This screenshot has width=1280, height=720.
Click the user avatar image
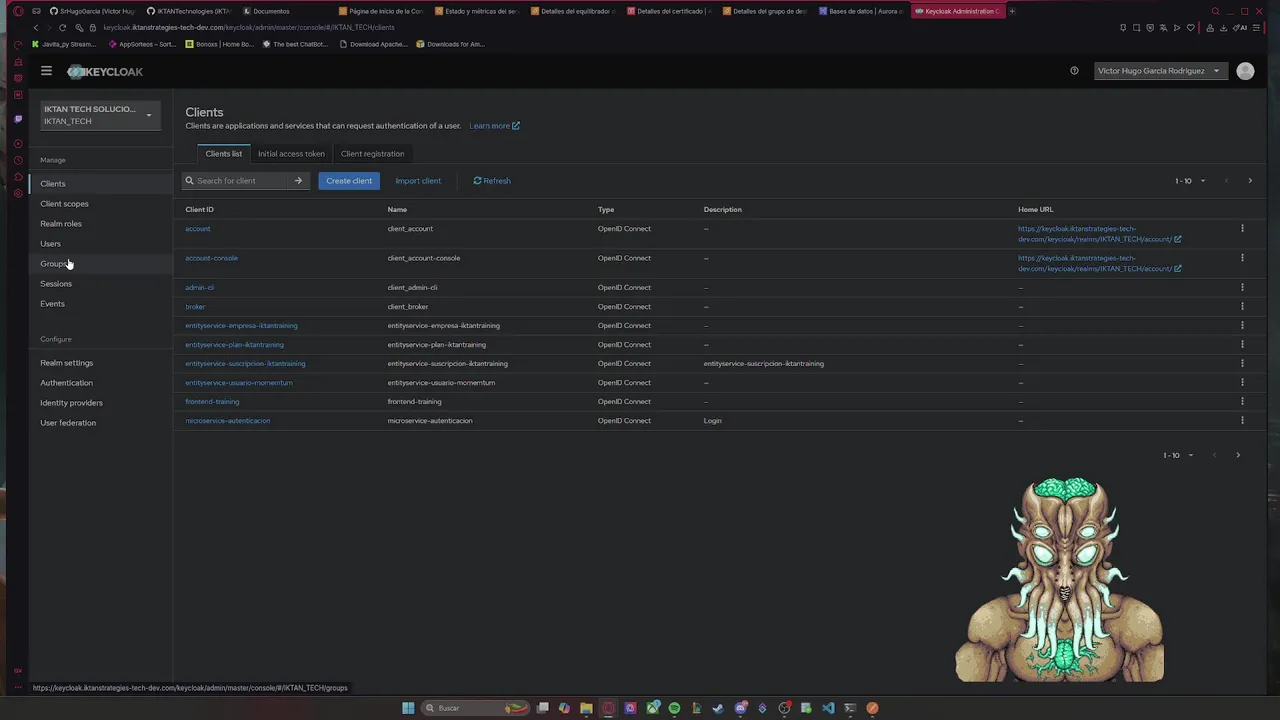1245,71
